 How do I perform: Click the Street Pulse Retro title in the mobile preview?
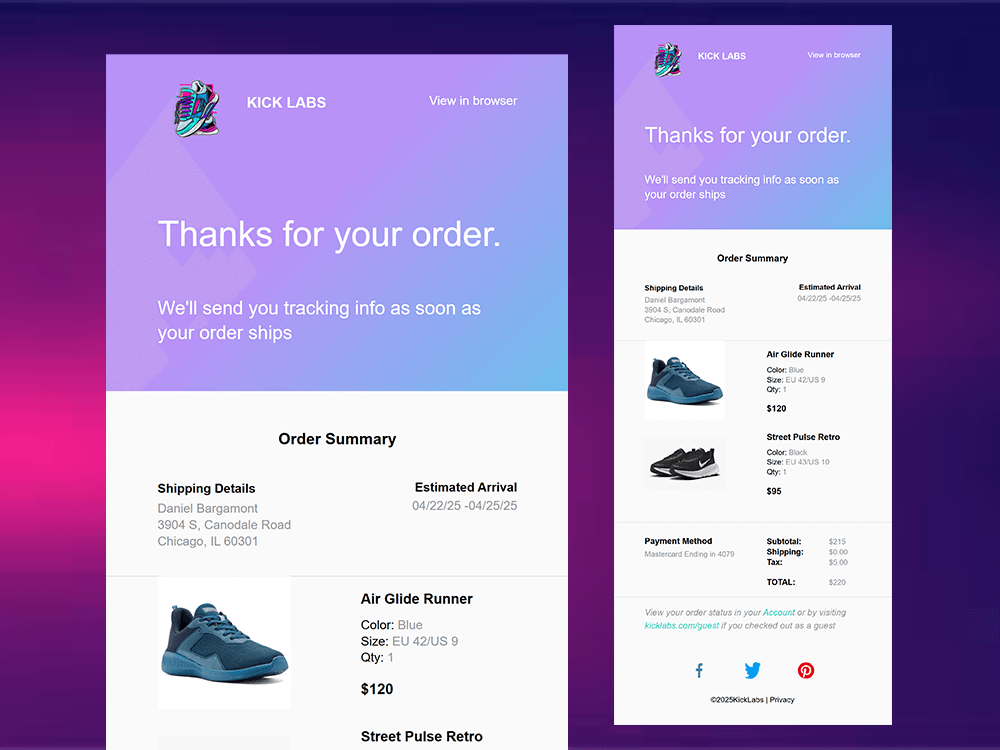click(803, 437)
